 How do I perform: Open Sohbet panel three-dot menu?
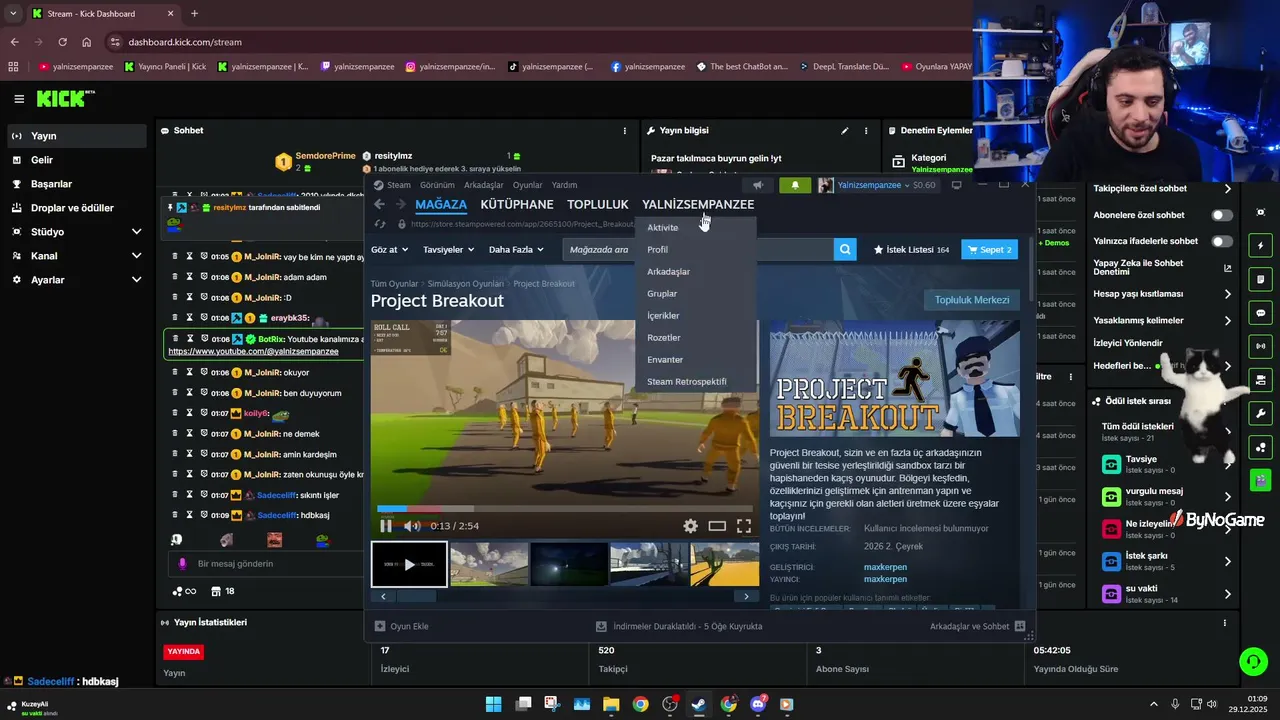pyautogui.click(x=625, y=131)
